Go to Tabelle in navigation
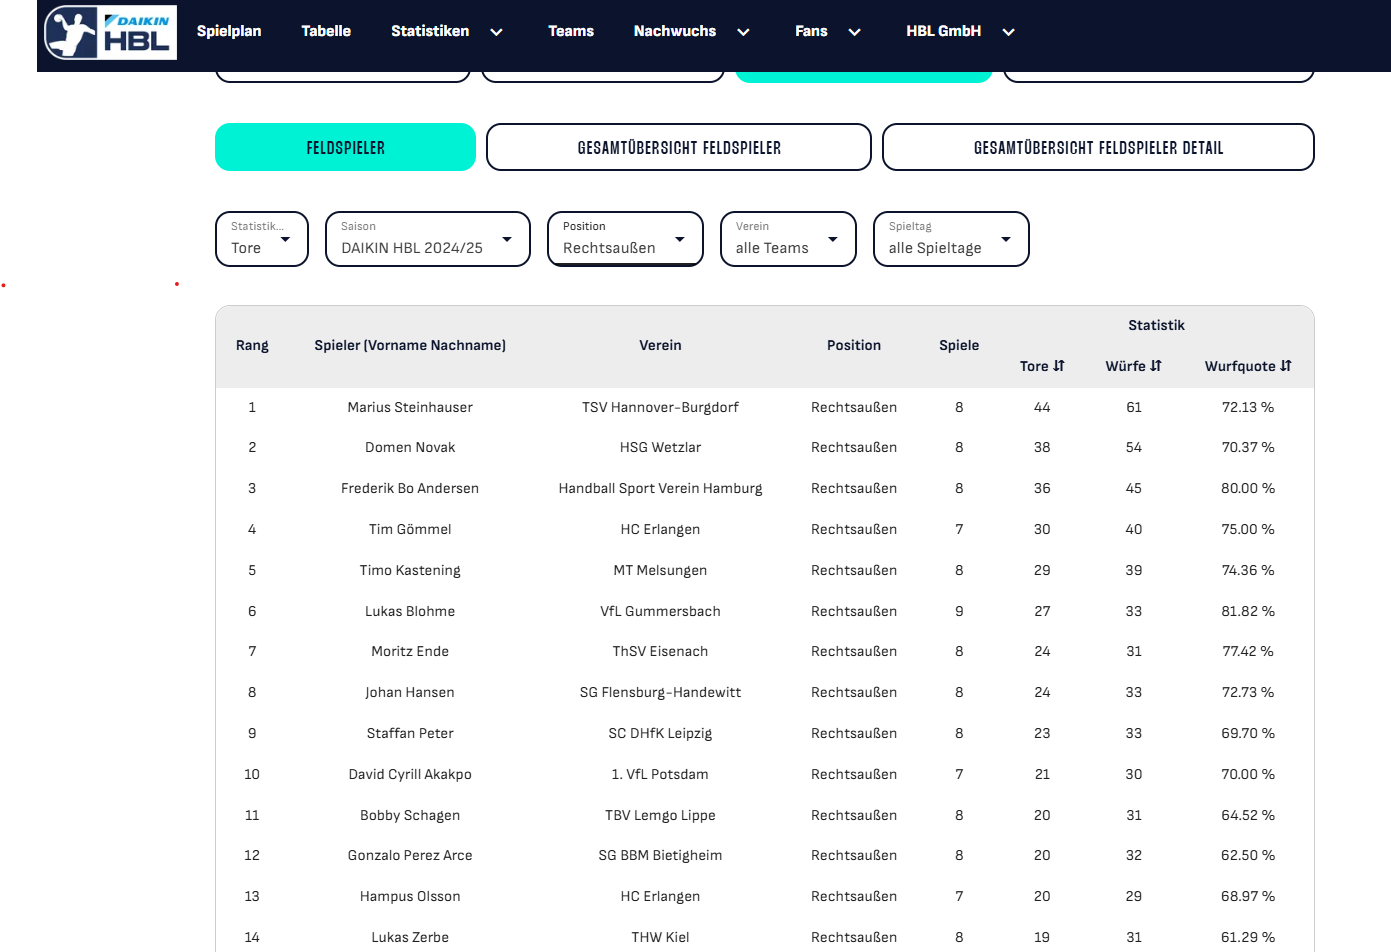Screen dimensions: 1391x952 click(326, 31)
